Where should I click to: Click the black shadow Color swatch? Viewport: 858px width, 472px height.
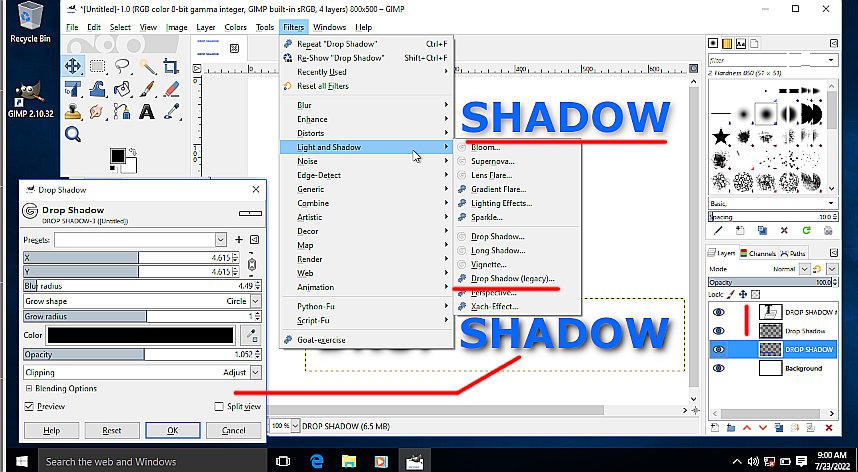pyautogui.click(x=141, y=335)
